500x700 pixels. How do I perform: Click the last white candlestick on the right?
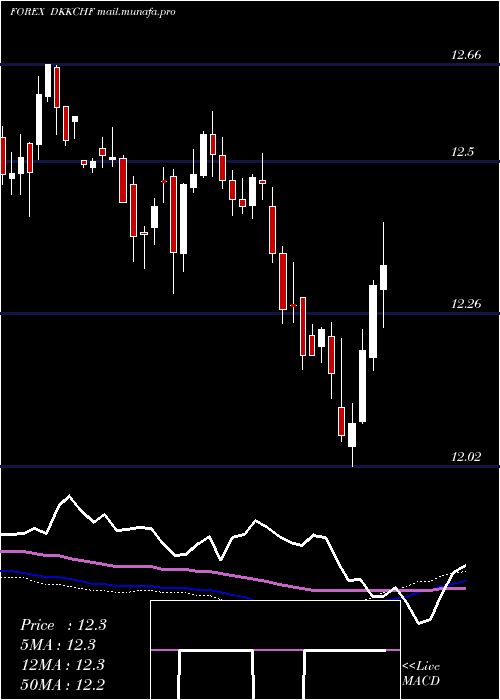383,277
